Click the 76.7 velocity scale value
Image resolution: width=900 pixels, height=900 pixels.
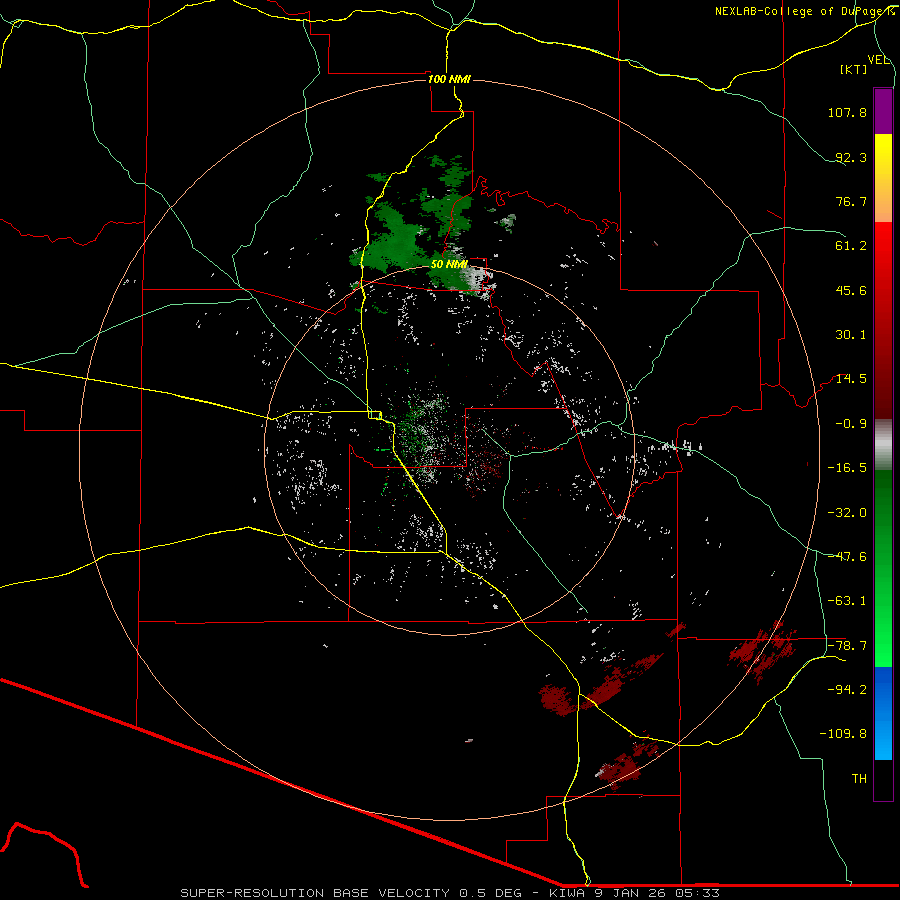851,201
